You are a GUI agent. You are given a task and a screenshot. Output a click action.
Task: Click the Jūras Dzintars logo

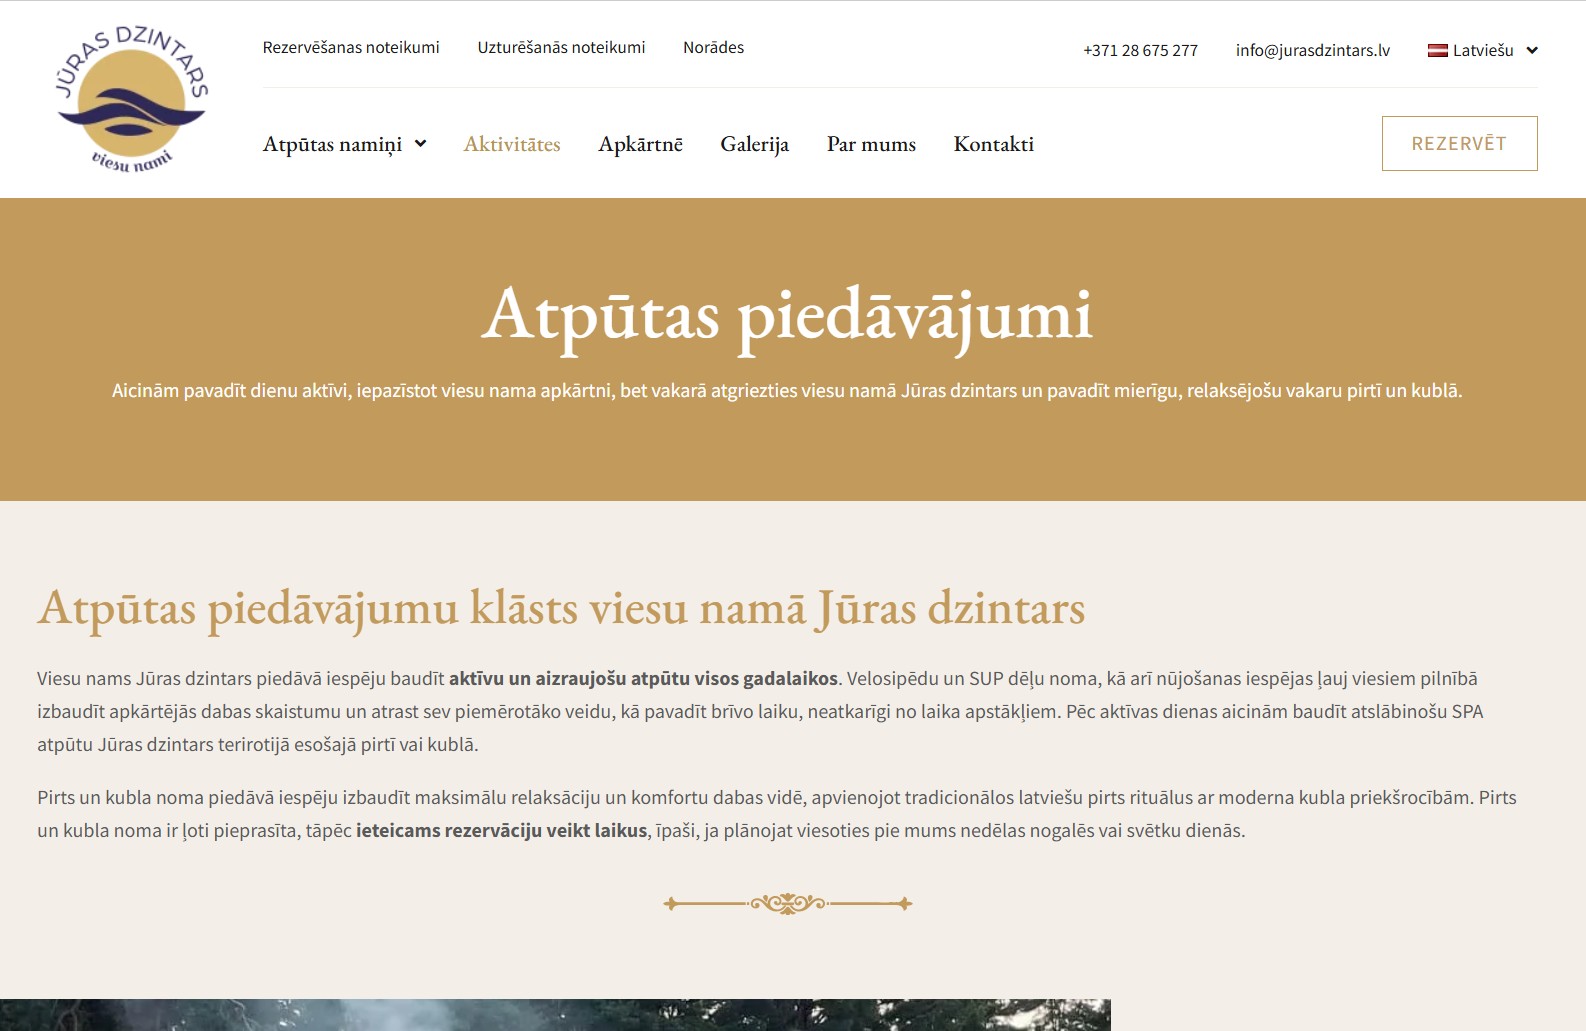point(131,99)
